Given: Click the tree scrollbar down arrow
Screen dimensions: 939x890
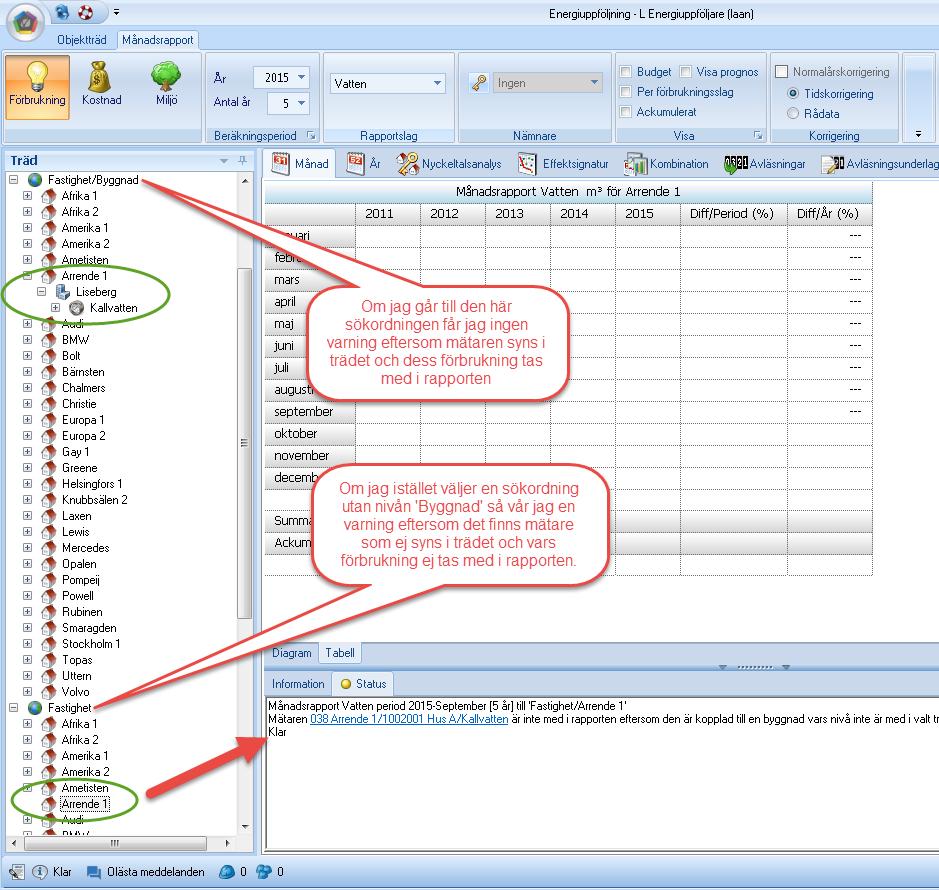Looking at the screenshot, I should (245, 827).
